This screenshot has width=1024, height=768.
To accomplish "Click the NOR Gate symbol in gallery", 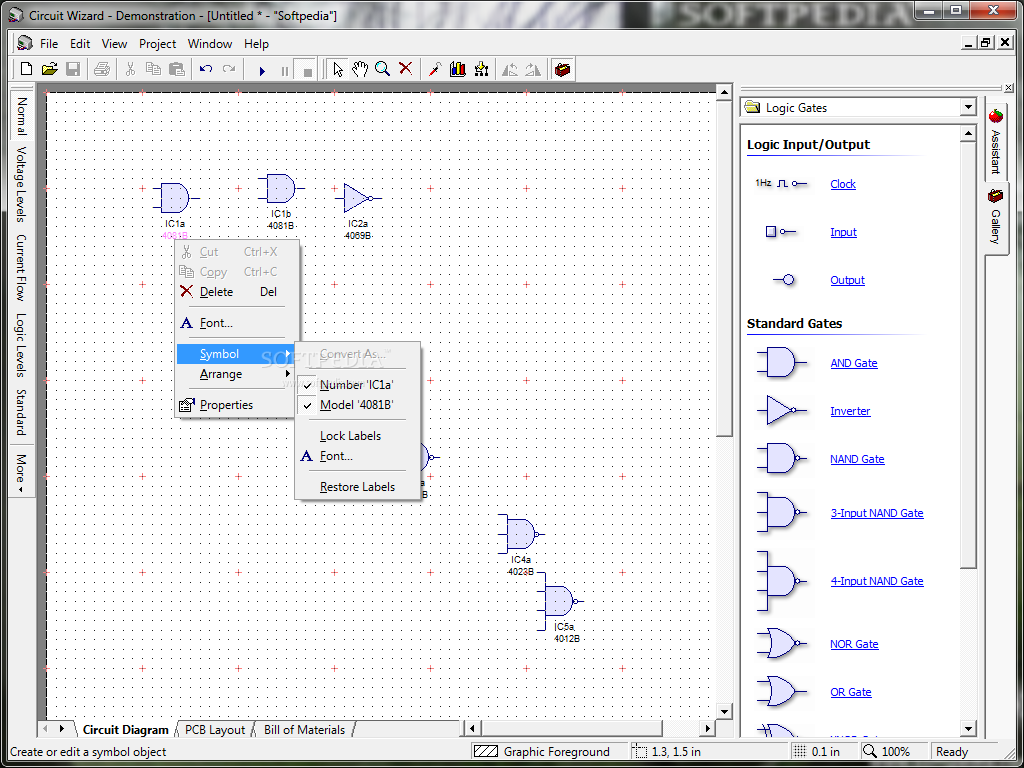I will point(781,643).
